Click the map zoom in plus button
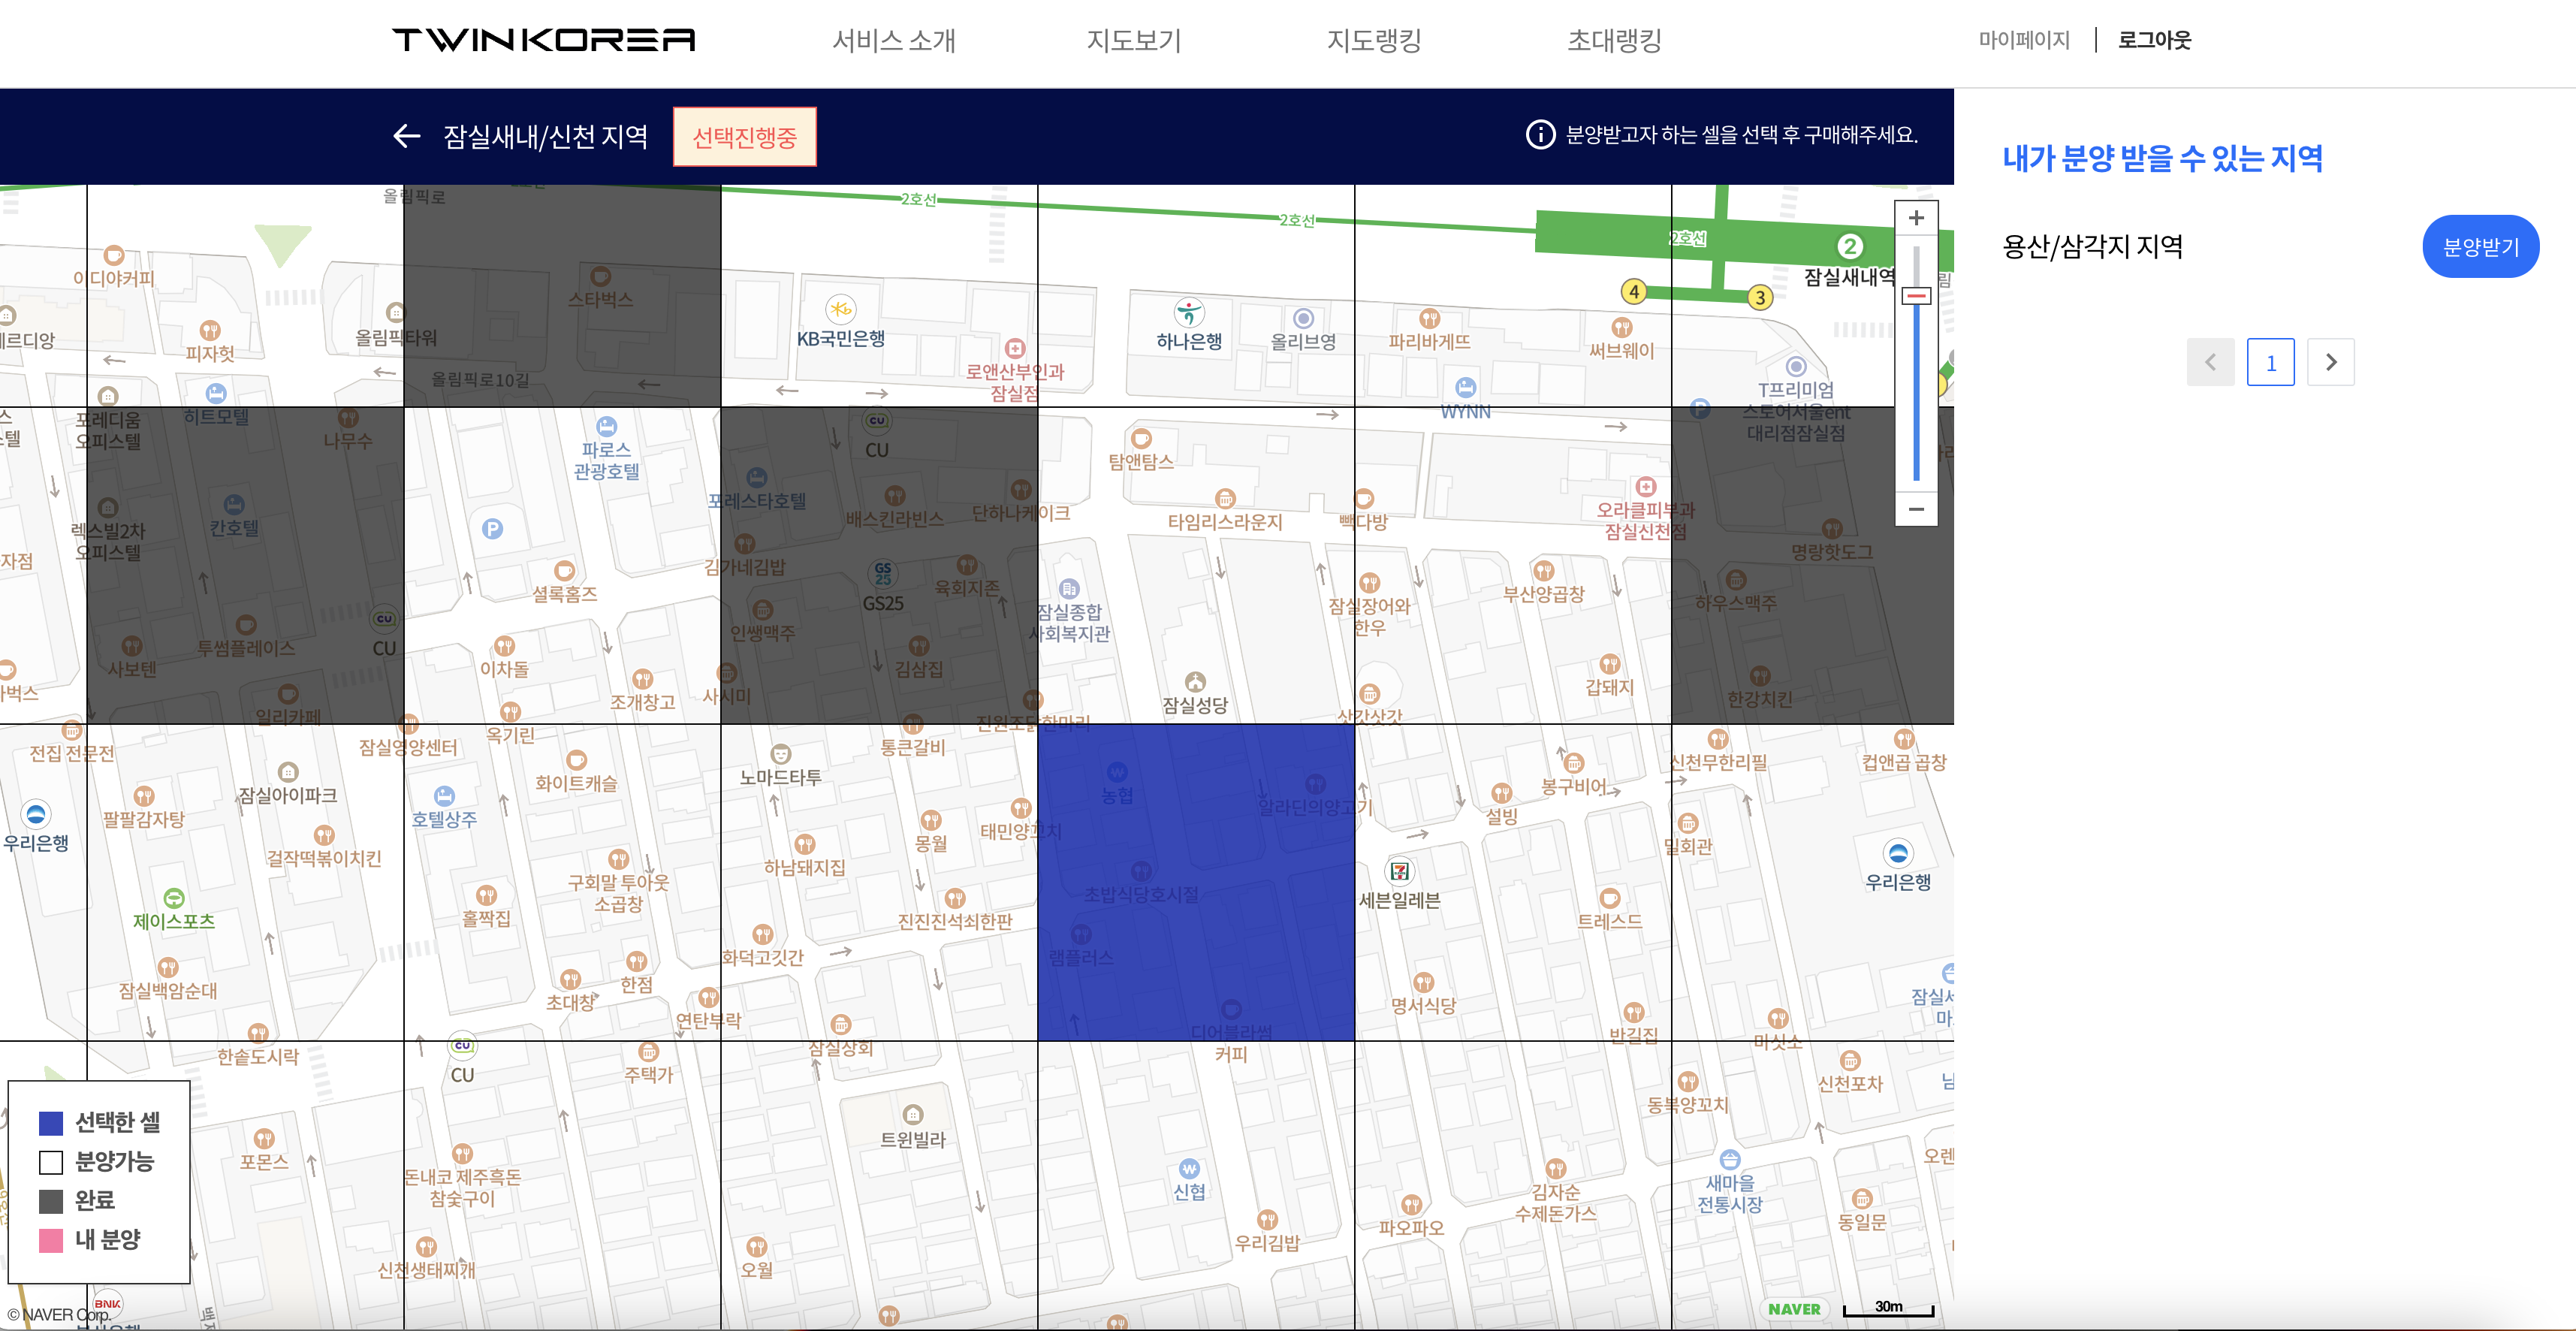The image size is (2576, 1331). (x=1916, y=218)
